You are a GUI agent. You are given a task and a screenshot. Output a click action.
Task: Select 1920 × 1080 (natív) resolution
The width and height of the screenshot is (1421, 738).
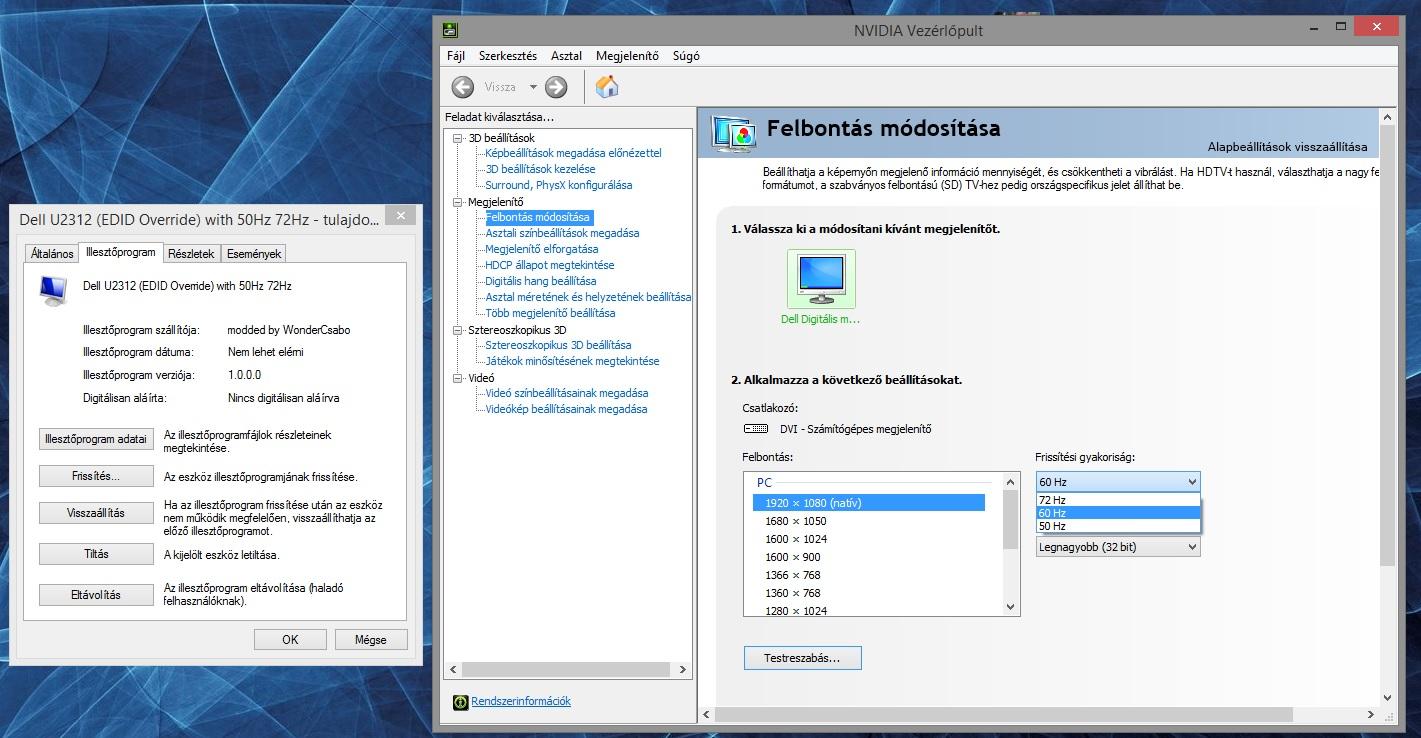[x=869, y=503]
